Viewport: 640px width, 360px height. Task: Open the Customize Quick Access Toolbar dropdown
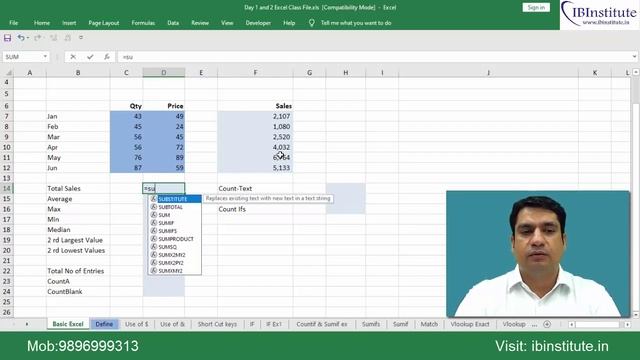(x=81, y=38)
